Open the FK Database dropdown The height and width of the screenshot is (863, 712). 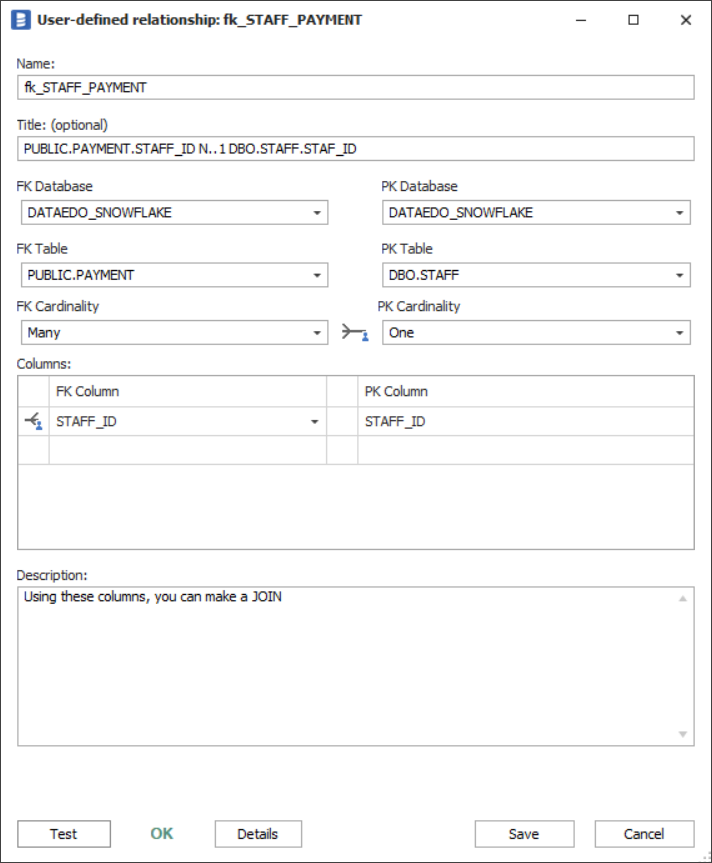[x=317, y=213]
